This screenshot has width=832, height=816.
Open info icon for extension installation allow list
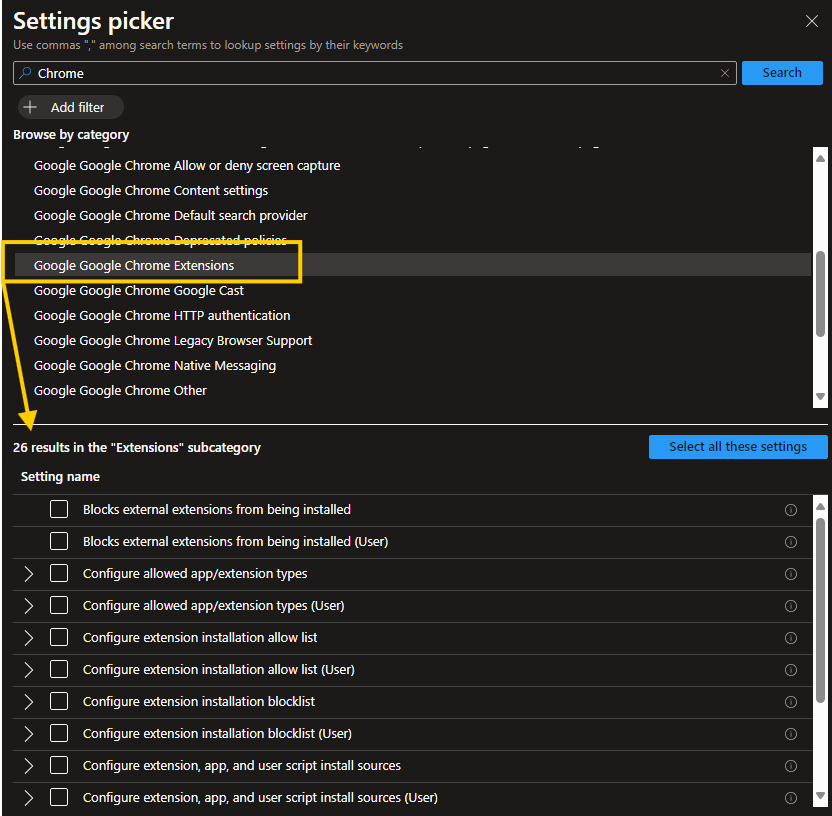coord(790,638)
